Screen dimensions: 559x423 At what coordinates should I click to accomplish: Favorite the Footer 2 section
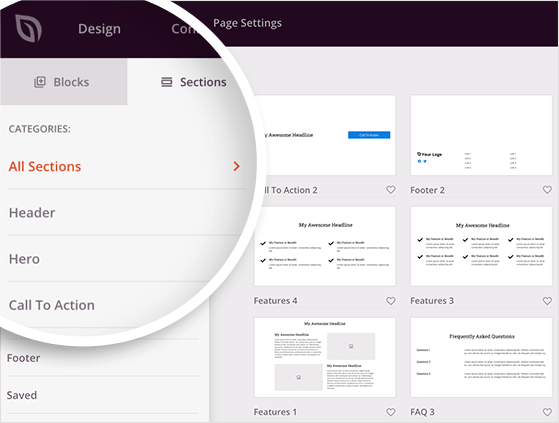tap(547, 190)
